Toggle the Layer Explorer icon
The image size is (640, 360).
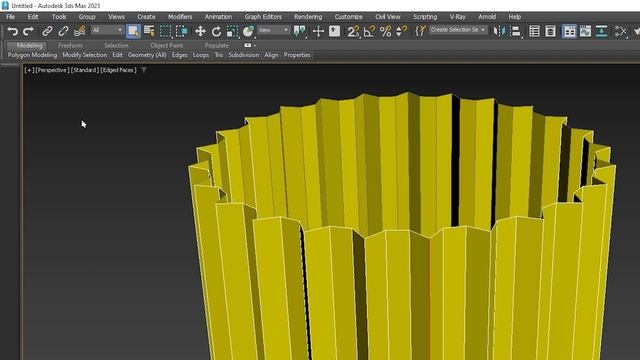coord(550,31)
